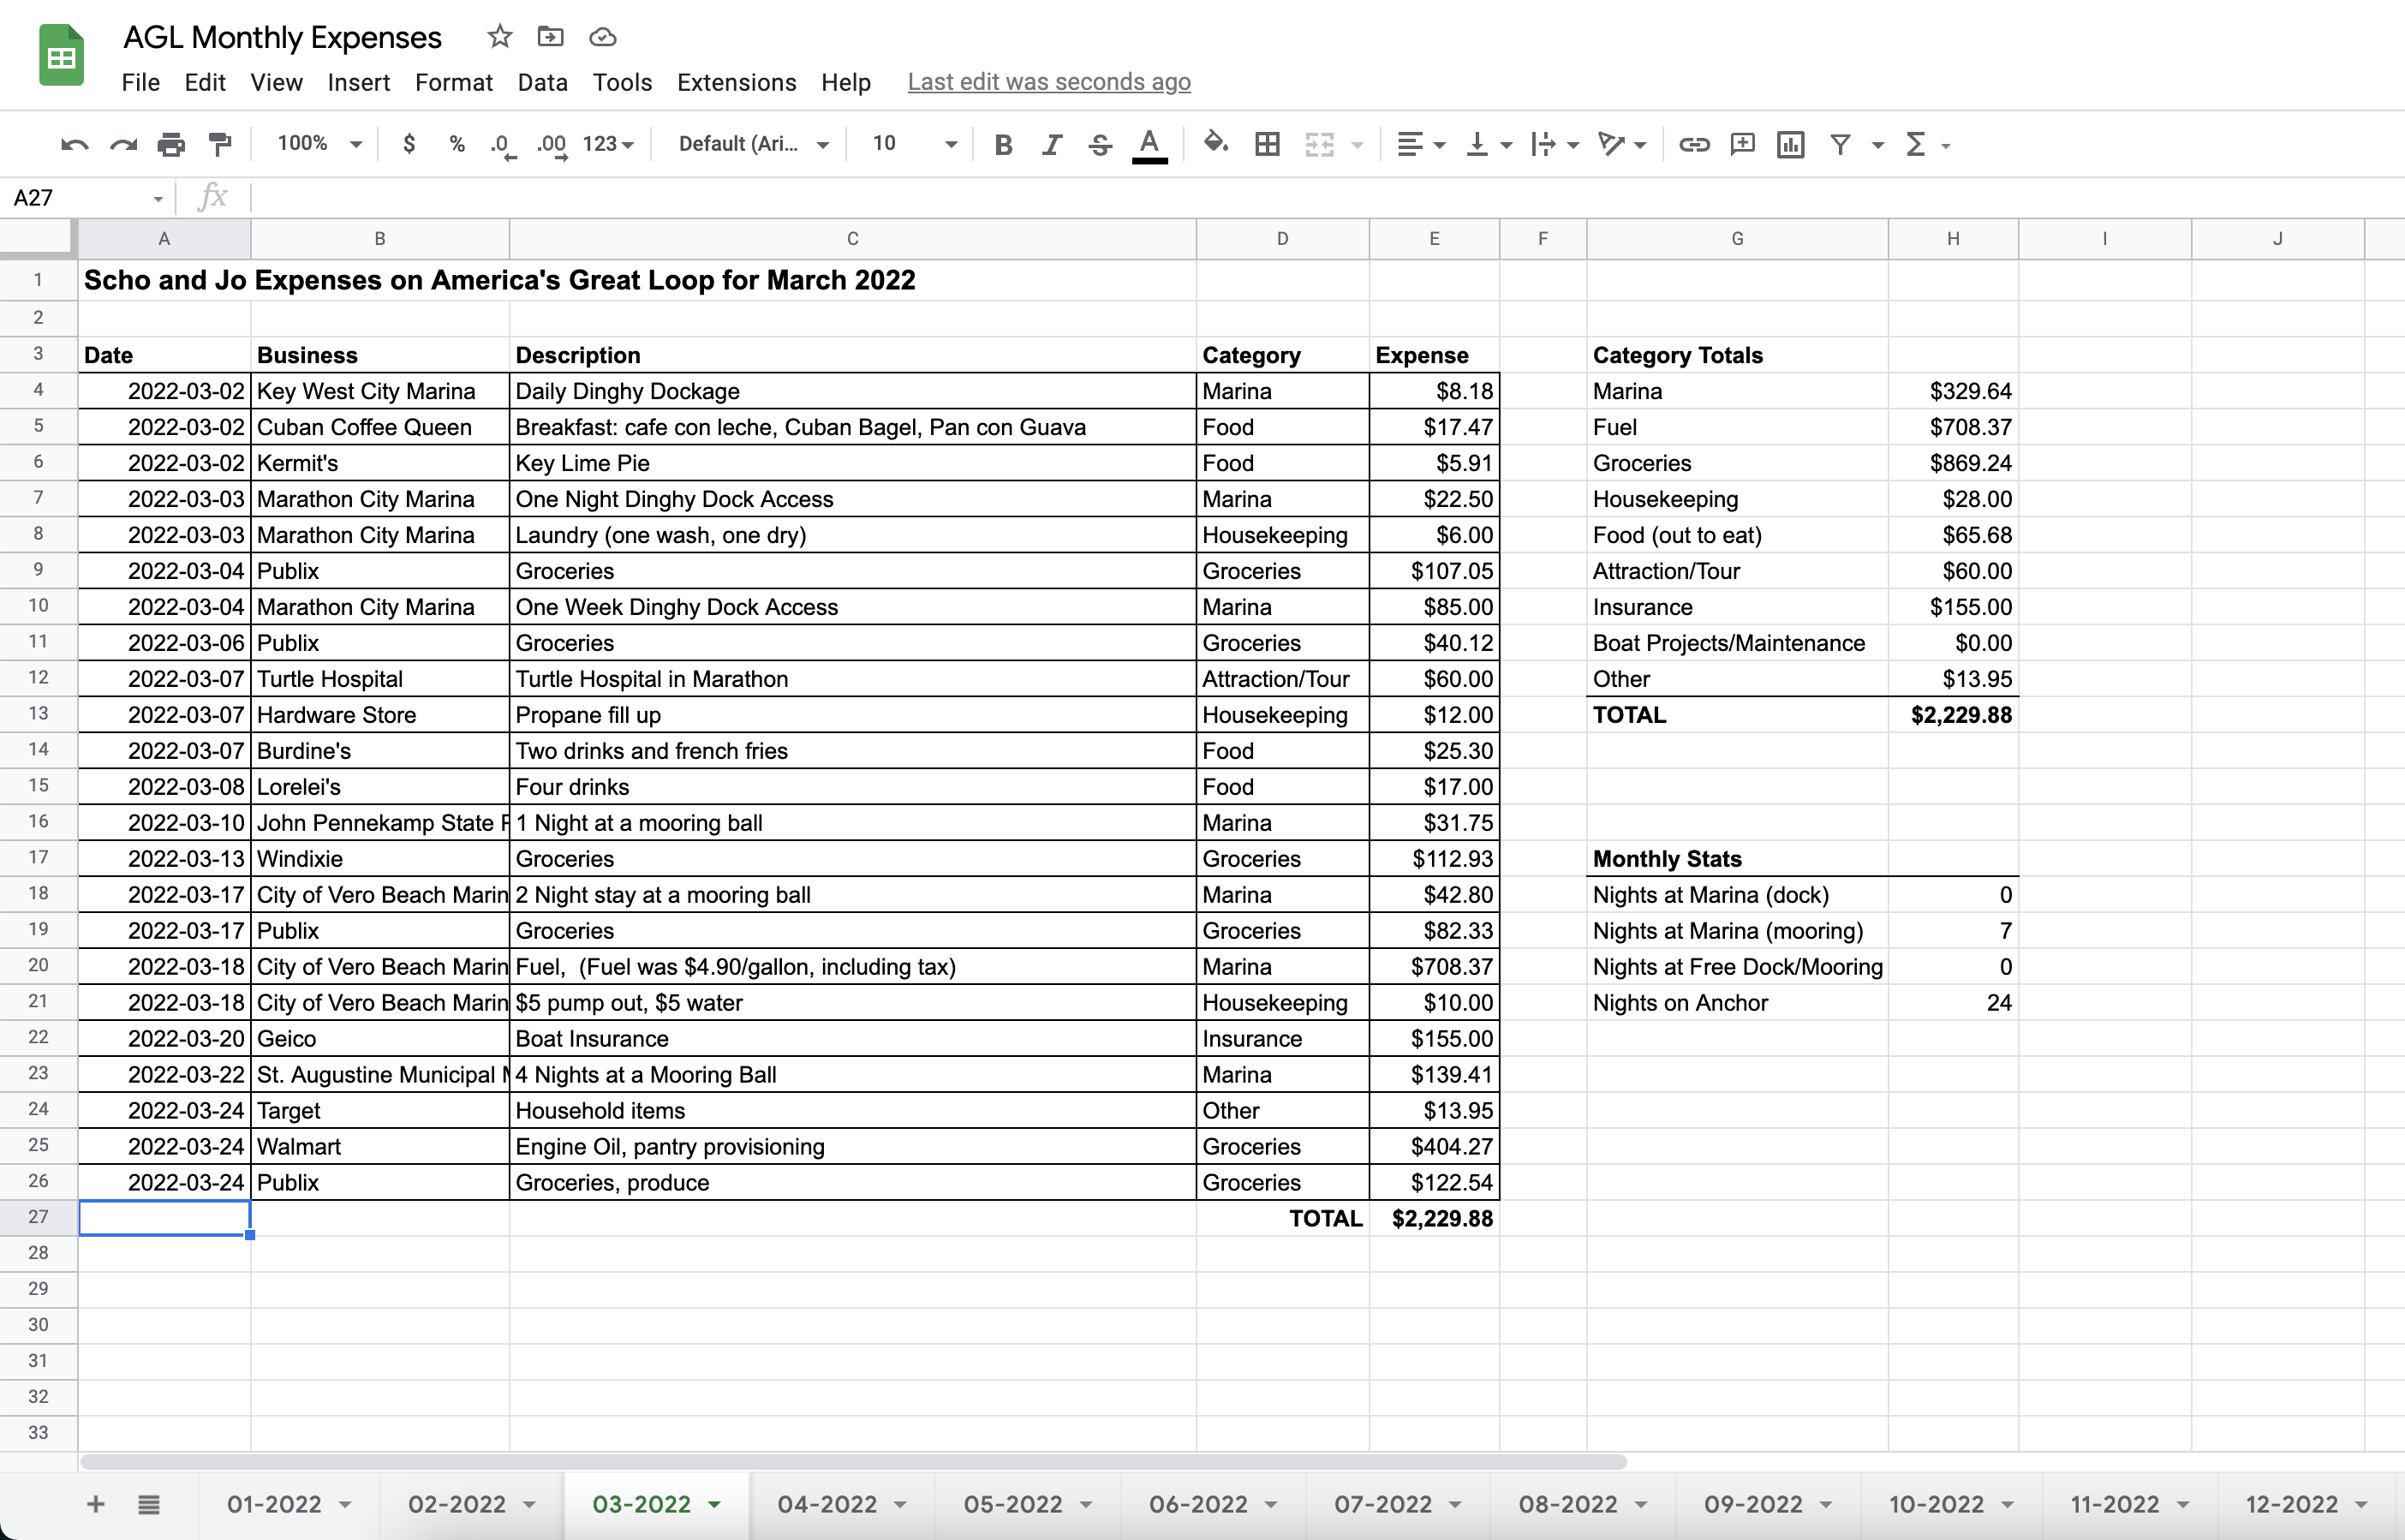Viewport: 2405px width, 1540px height.
Task: Toggle italic formatting
Action: click(1051, 145)
